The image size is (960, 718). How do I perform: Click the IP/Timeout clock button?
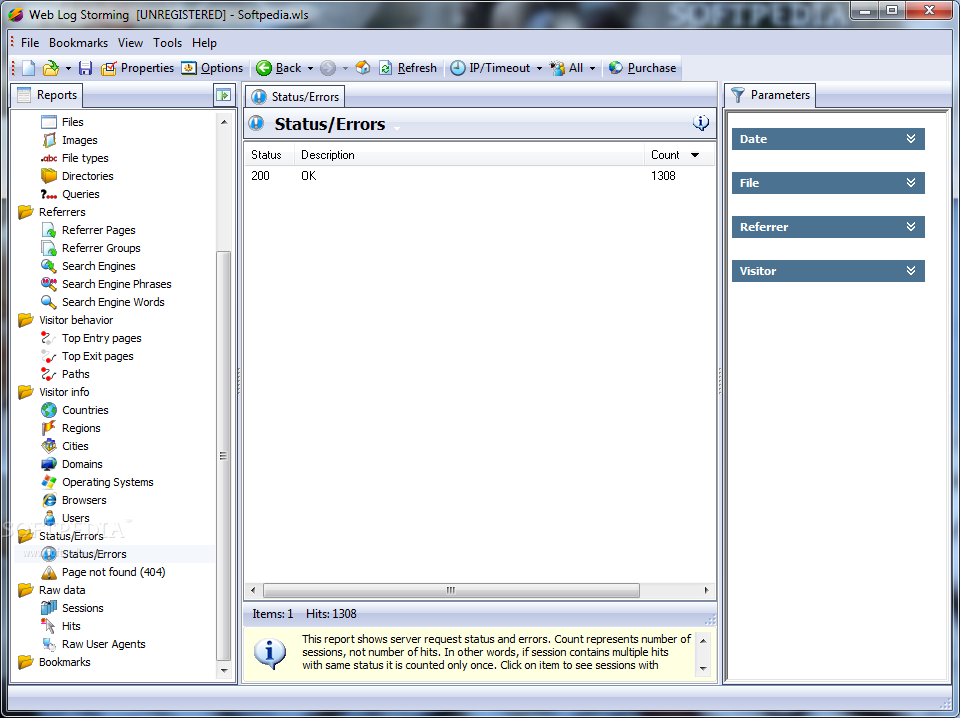[490, 68]
